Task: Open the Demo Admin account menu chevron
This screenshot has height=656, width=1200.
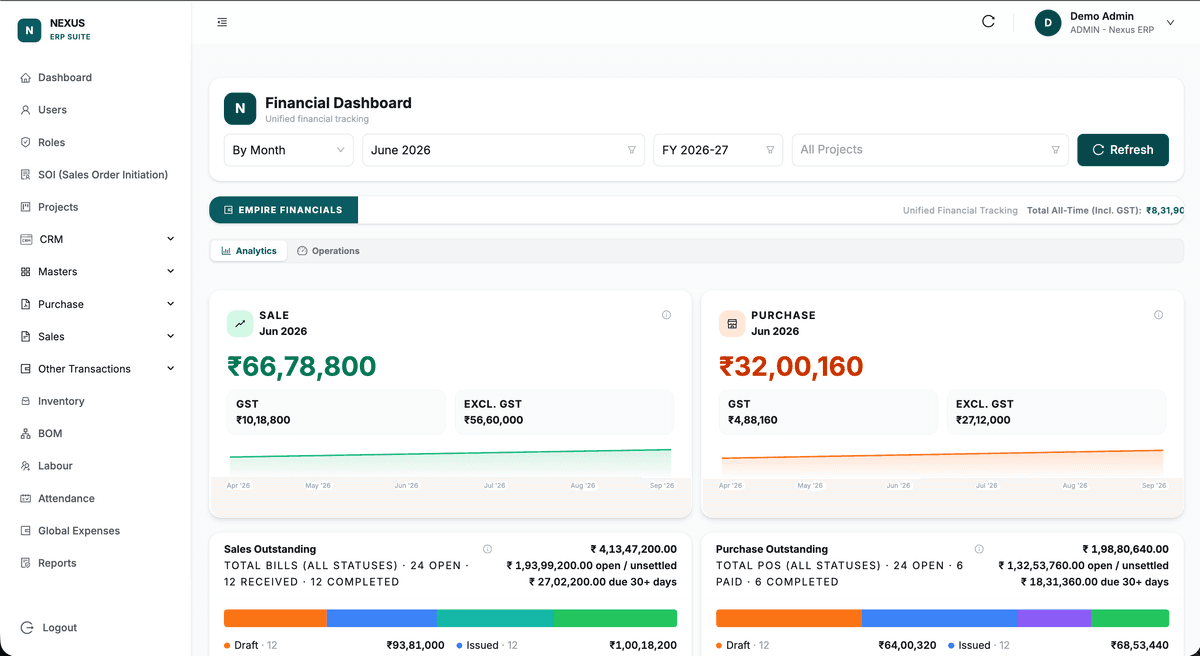Action: (1171, 22)
